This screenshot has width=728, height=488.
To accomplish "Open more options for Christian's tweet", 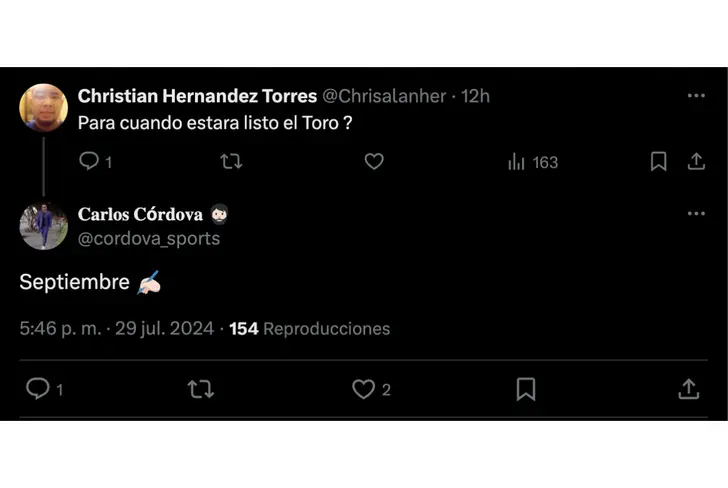I will pos(696,96).
